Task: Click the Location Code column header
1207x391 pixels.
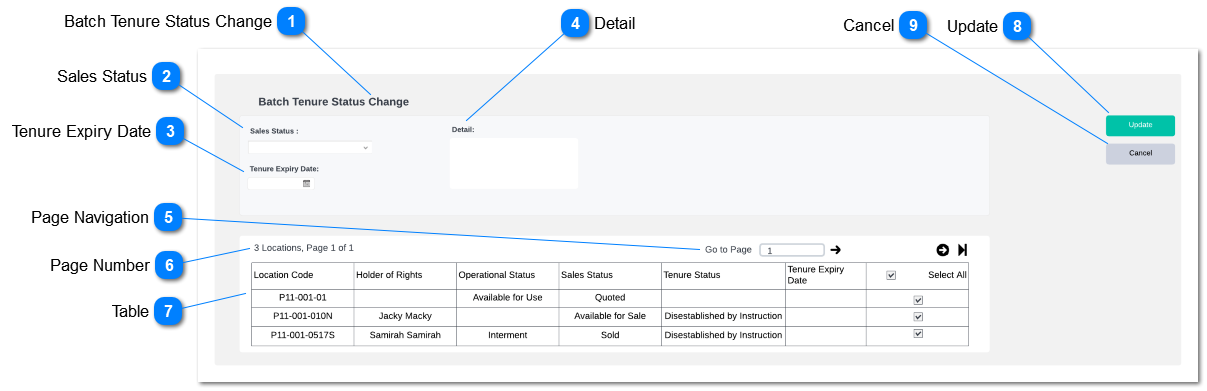Action: tap(302, 275)
